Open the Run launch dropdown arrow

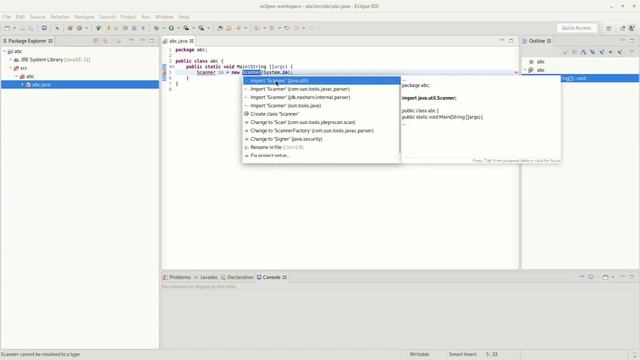(178, 28)
